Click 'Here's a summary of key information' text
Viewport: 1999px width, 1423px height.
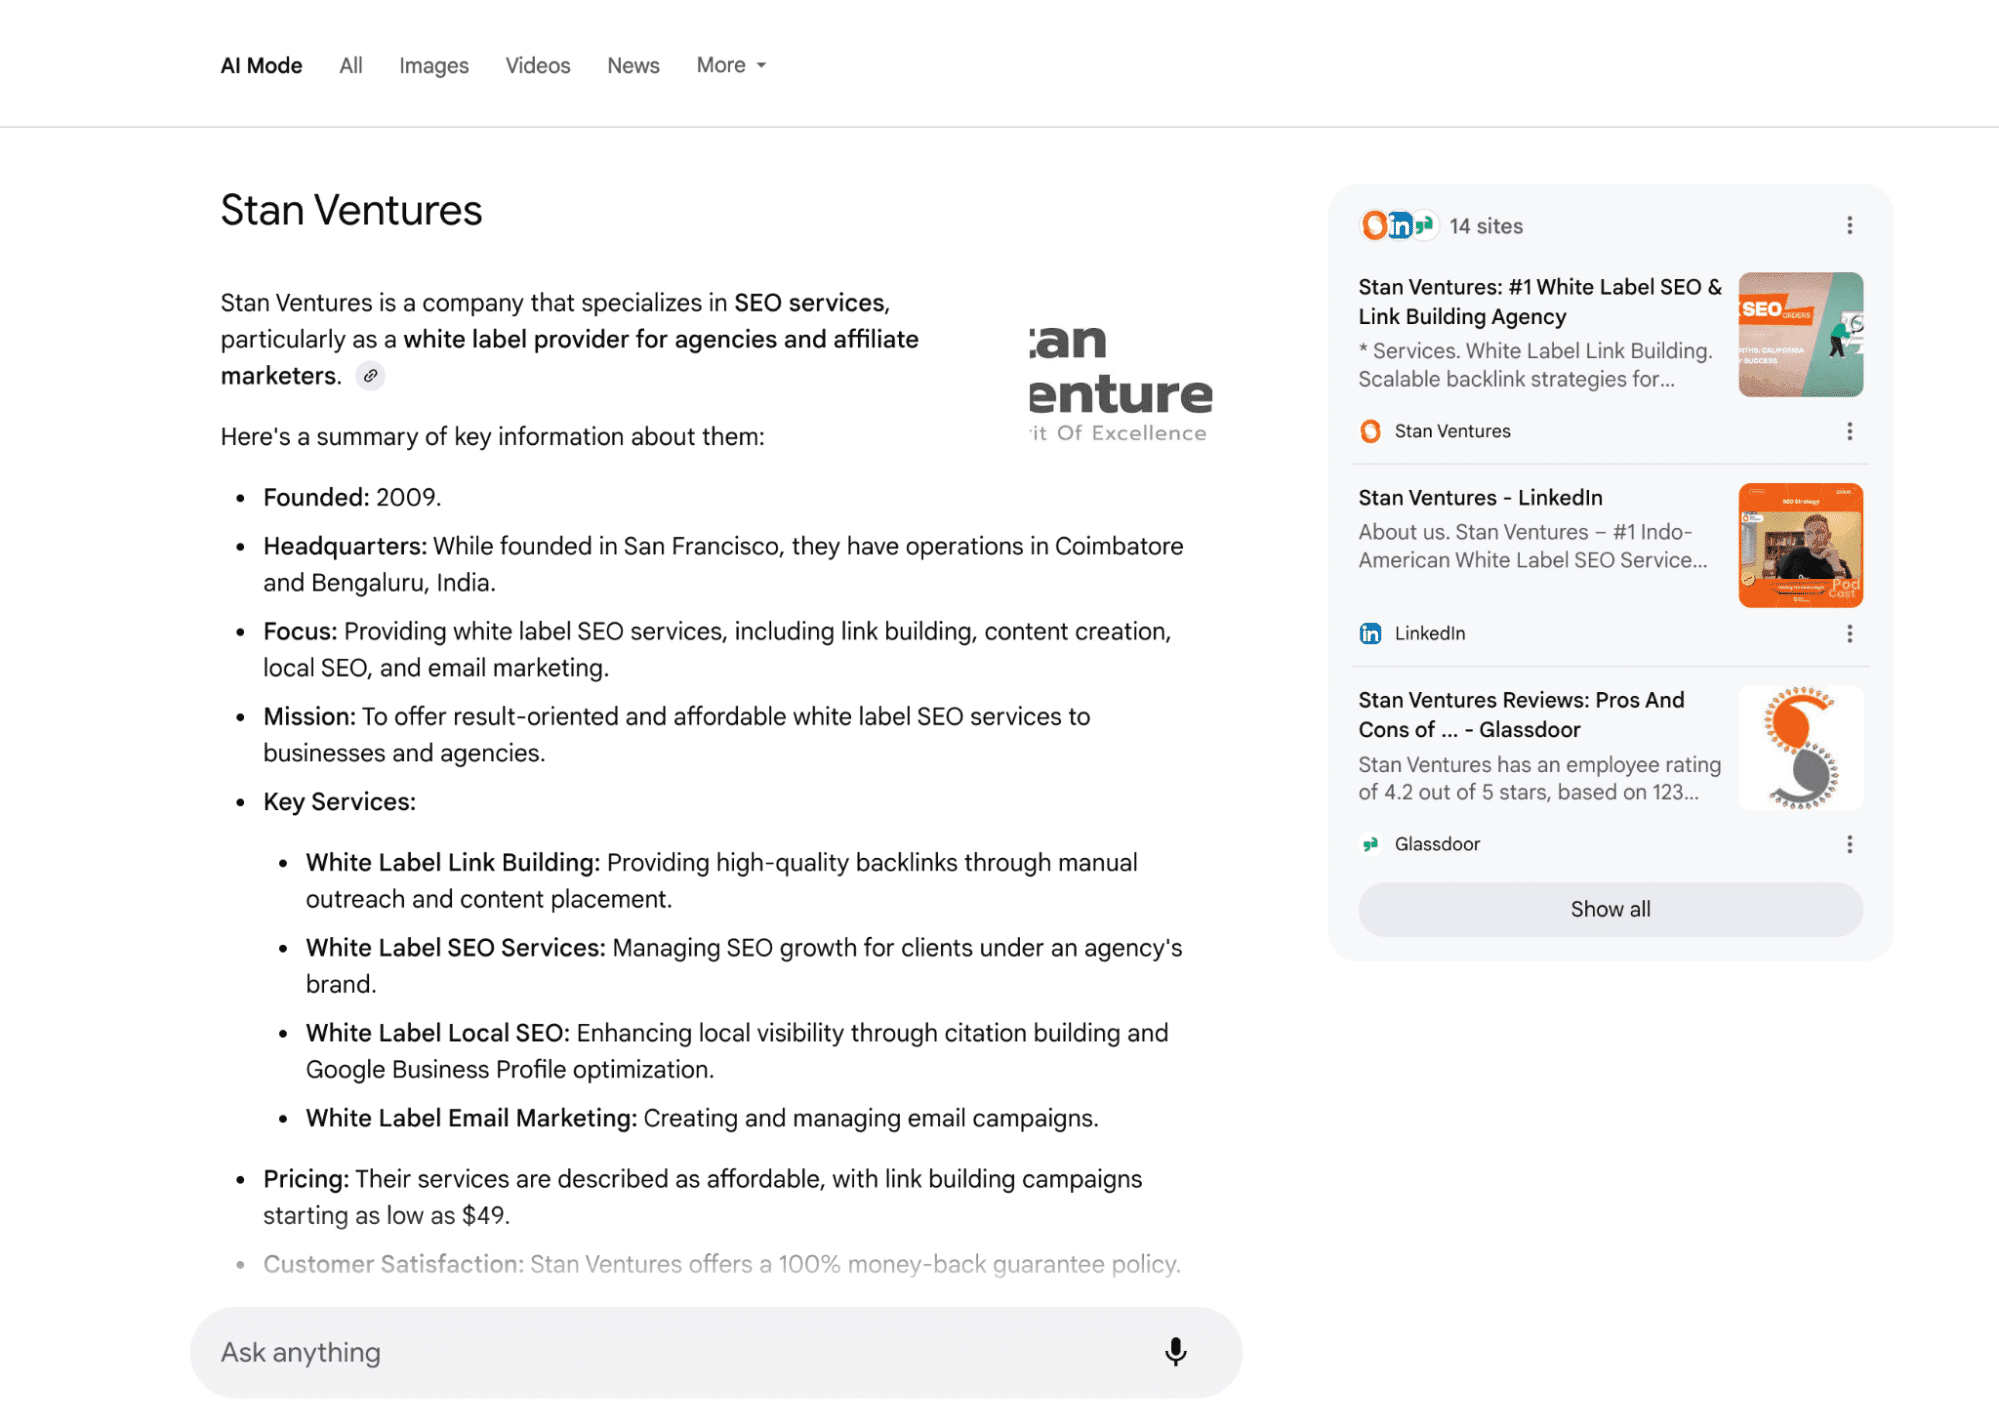[492, 436]
